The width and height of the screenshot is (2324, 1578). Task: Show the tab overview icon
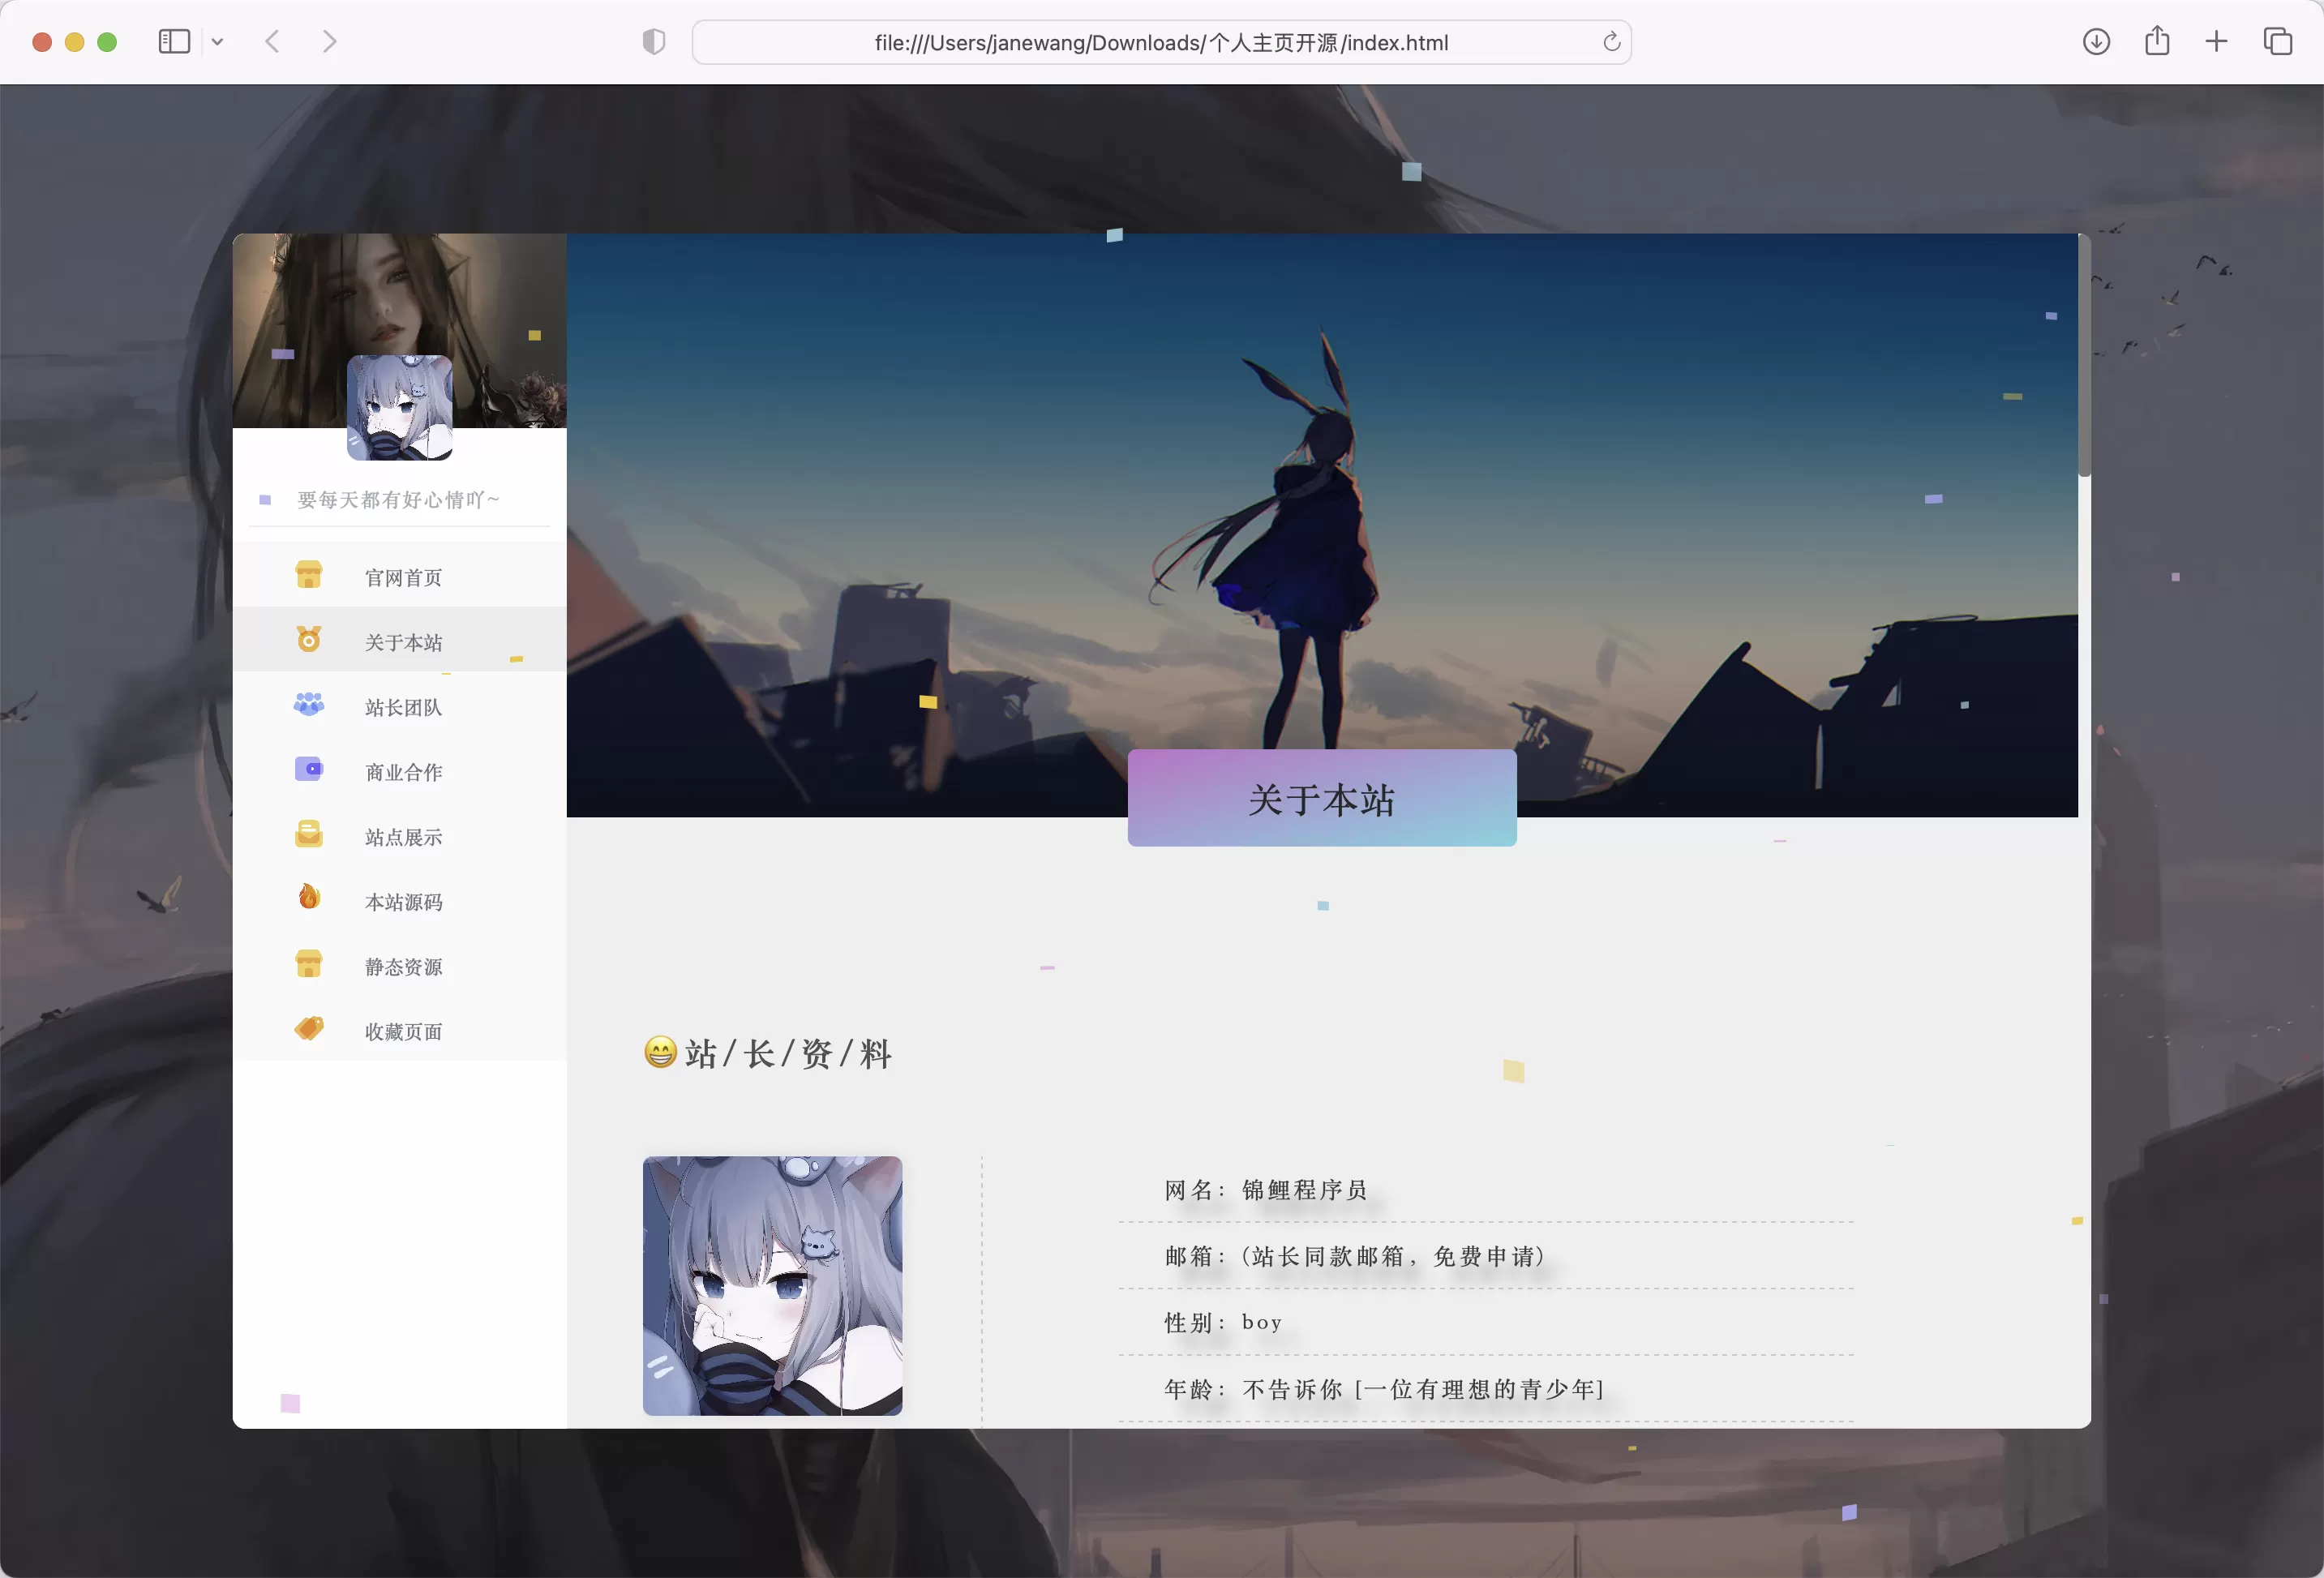click(2278, 42)
